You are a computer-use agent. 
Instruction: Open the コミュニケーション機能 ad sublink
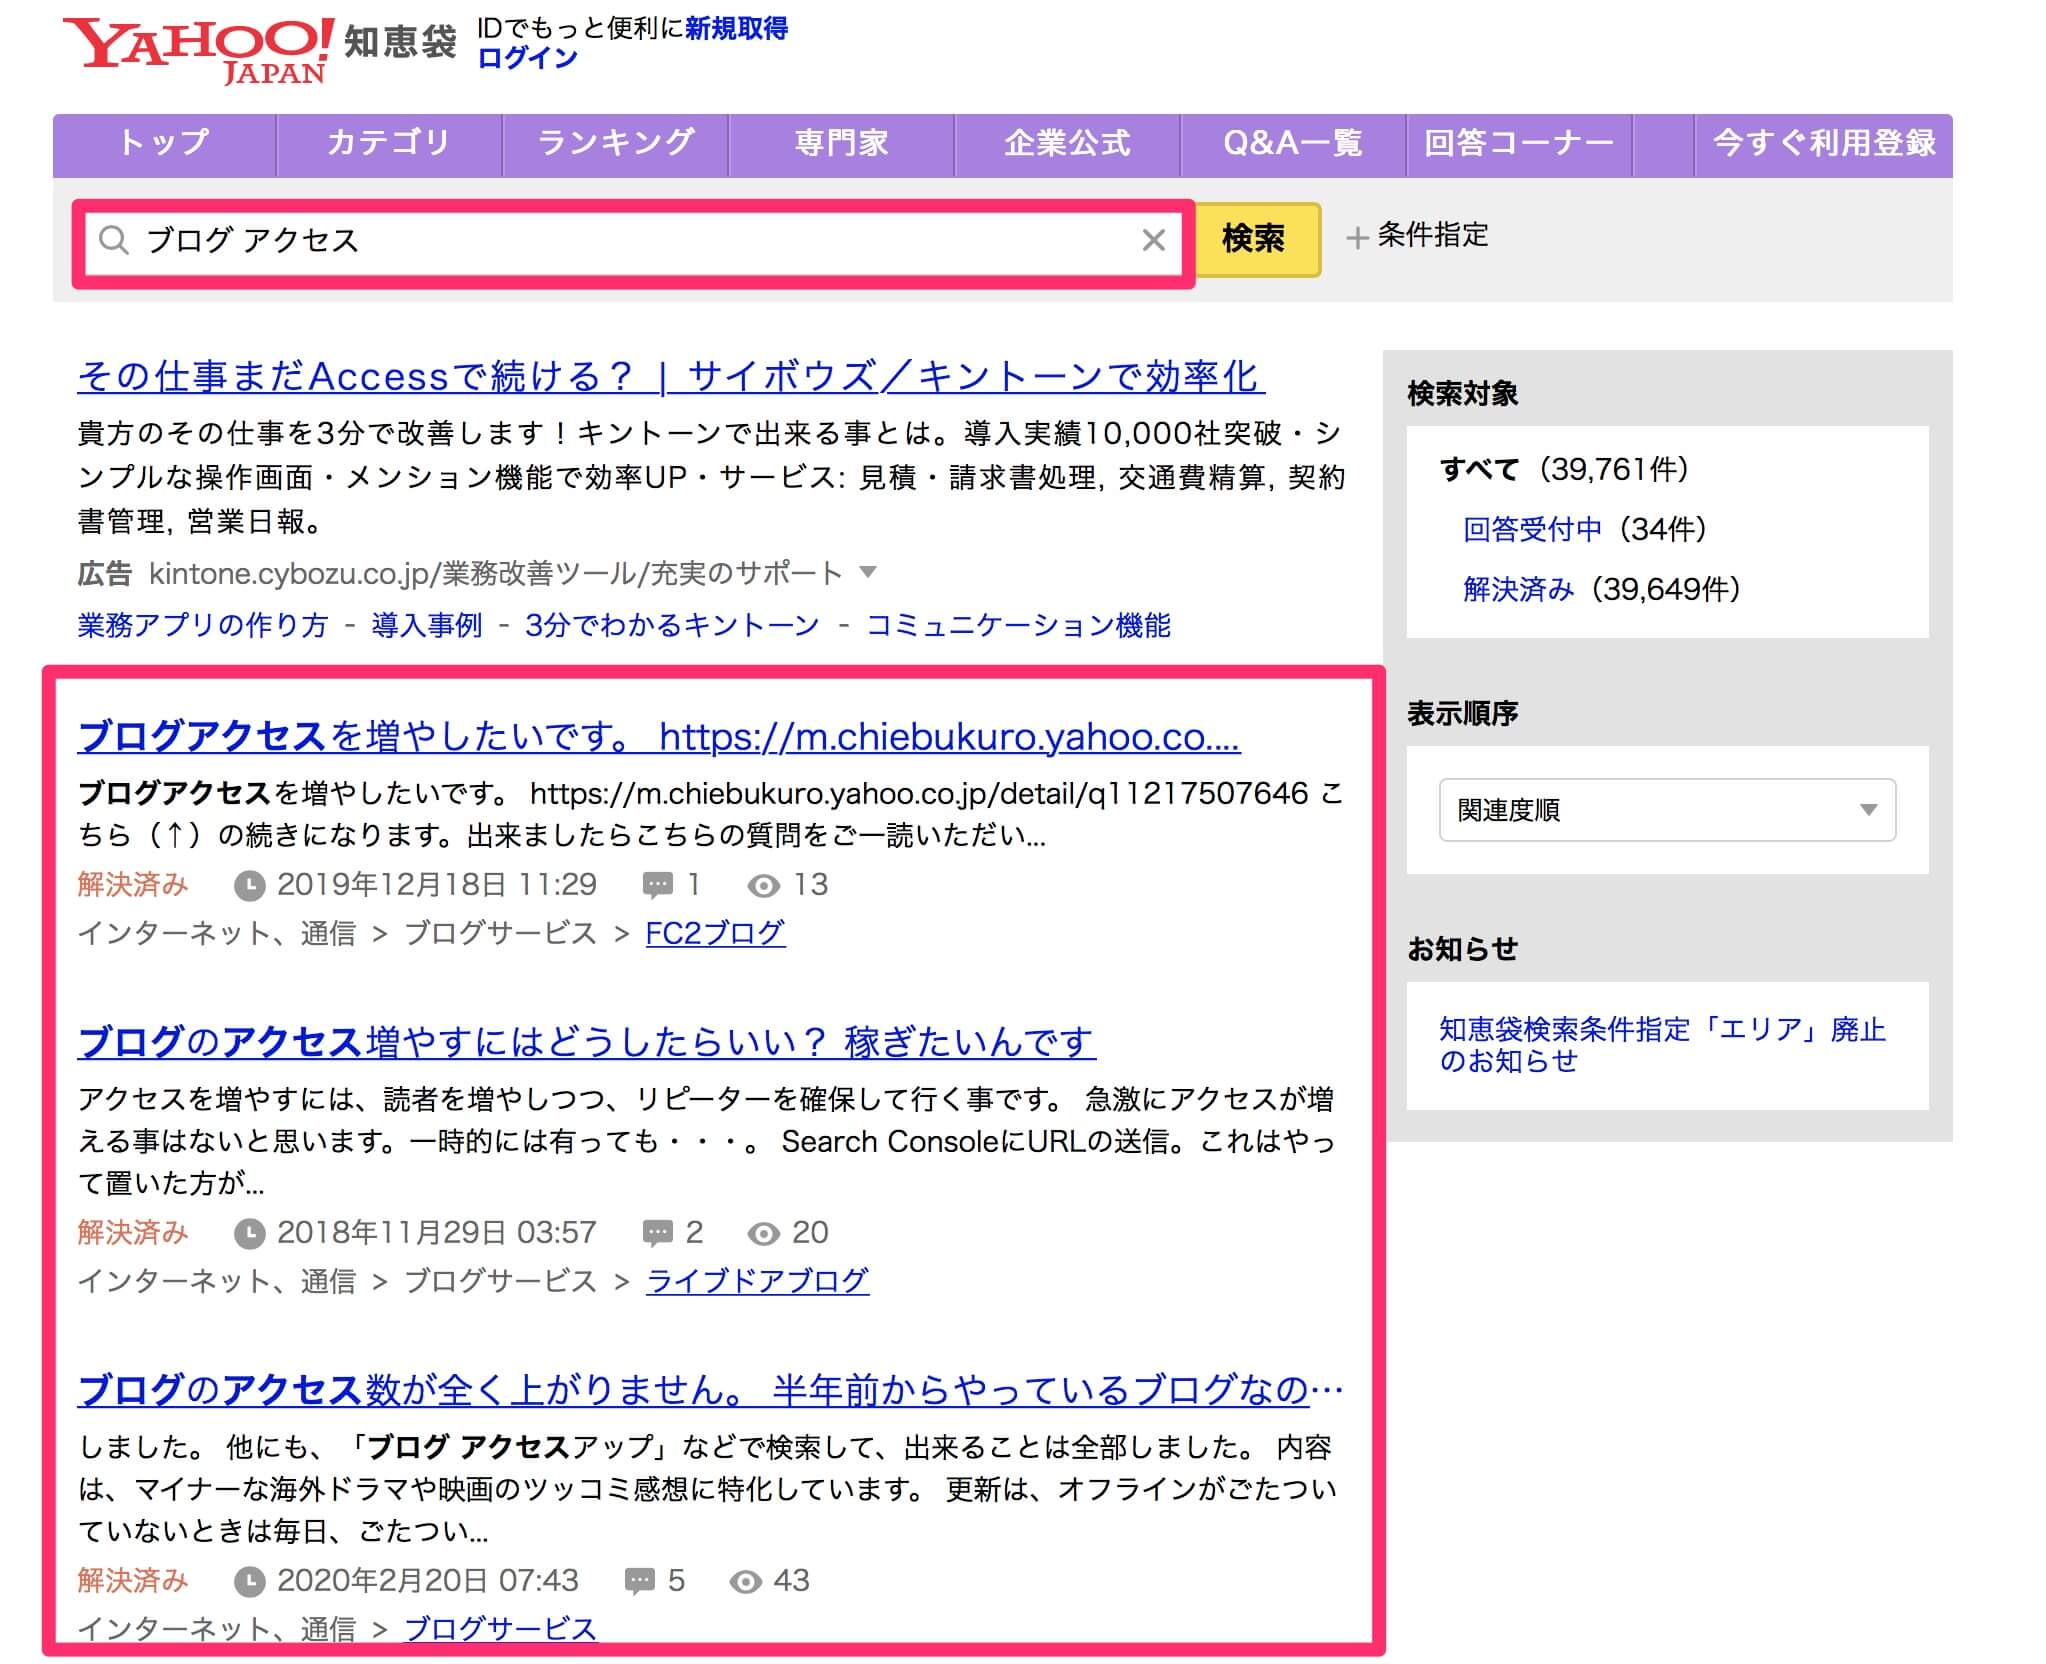(1018, 625)
